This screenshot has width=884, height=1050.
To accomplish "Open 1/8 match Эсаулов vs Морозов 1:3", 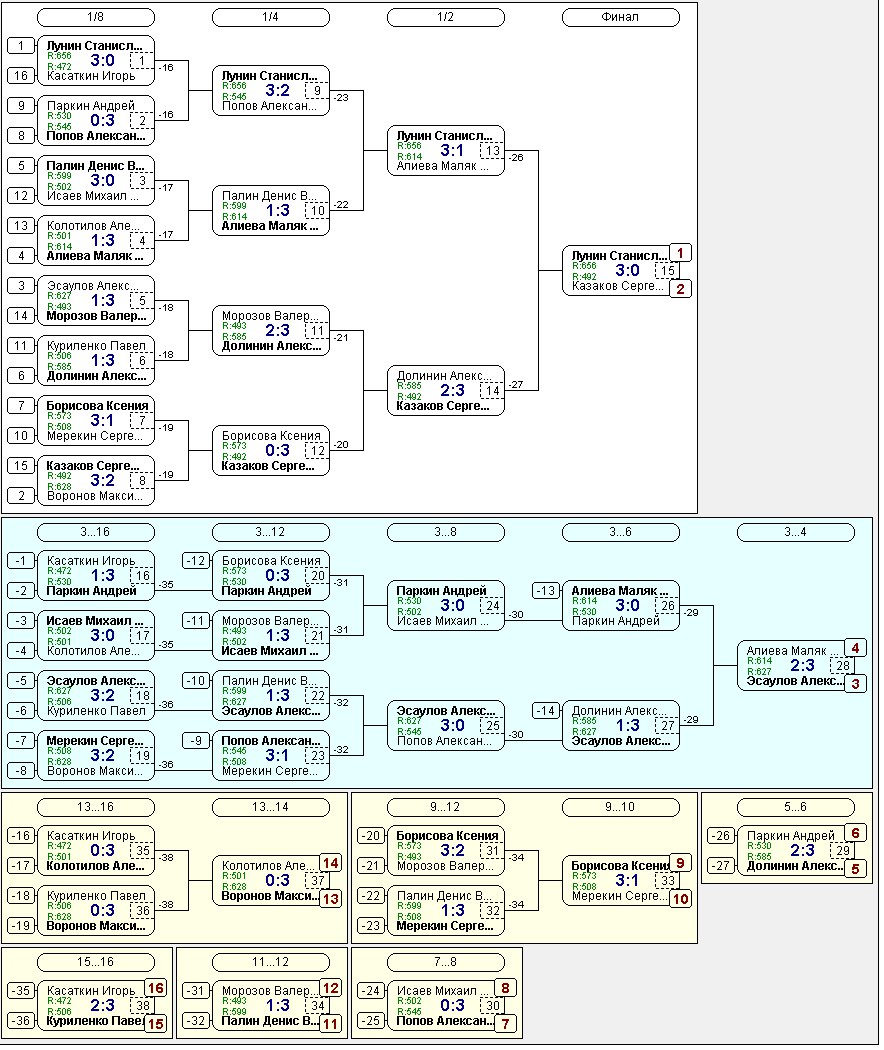I will (x=96, y=301).
